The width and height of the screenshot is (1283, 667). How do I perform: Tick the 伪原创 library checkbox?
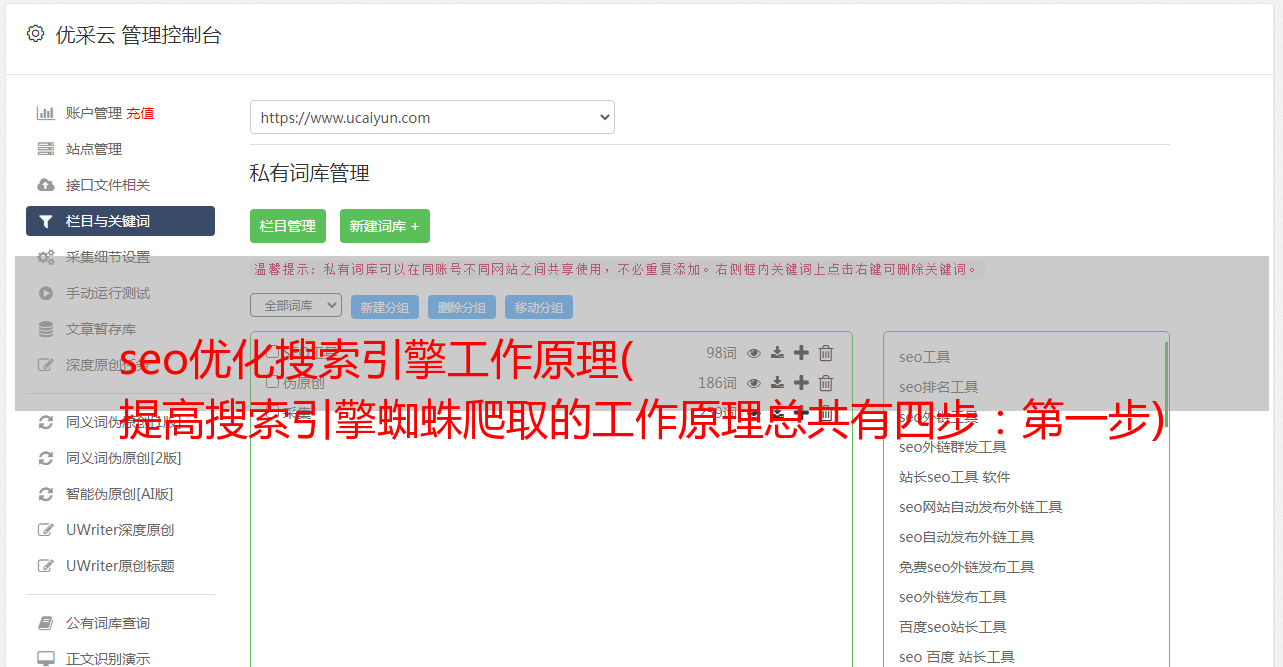272,383
